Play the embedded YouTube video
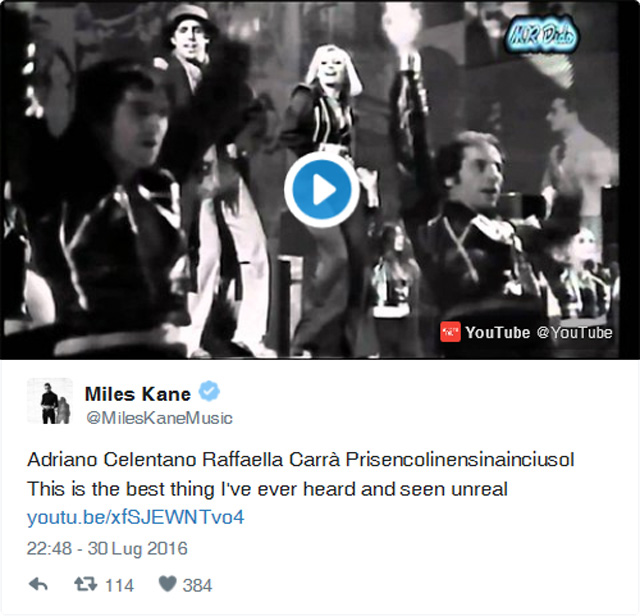 322,190
